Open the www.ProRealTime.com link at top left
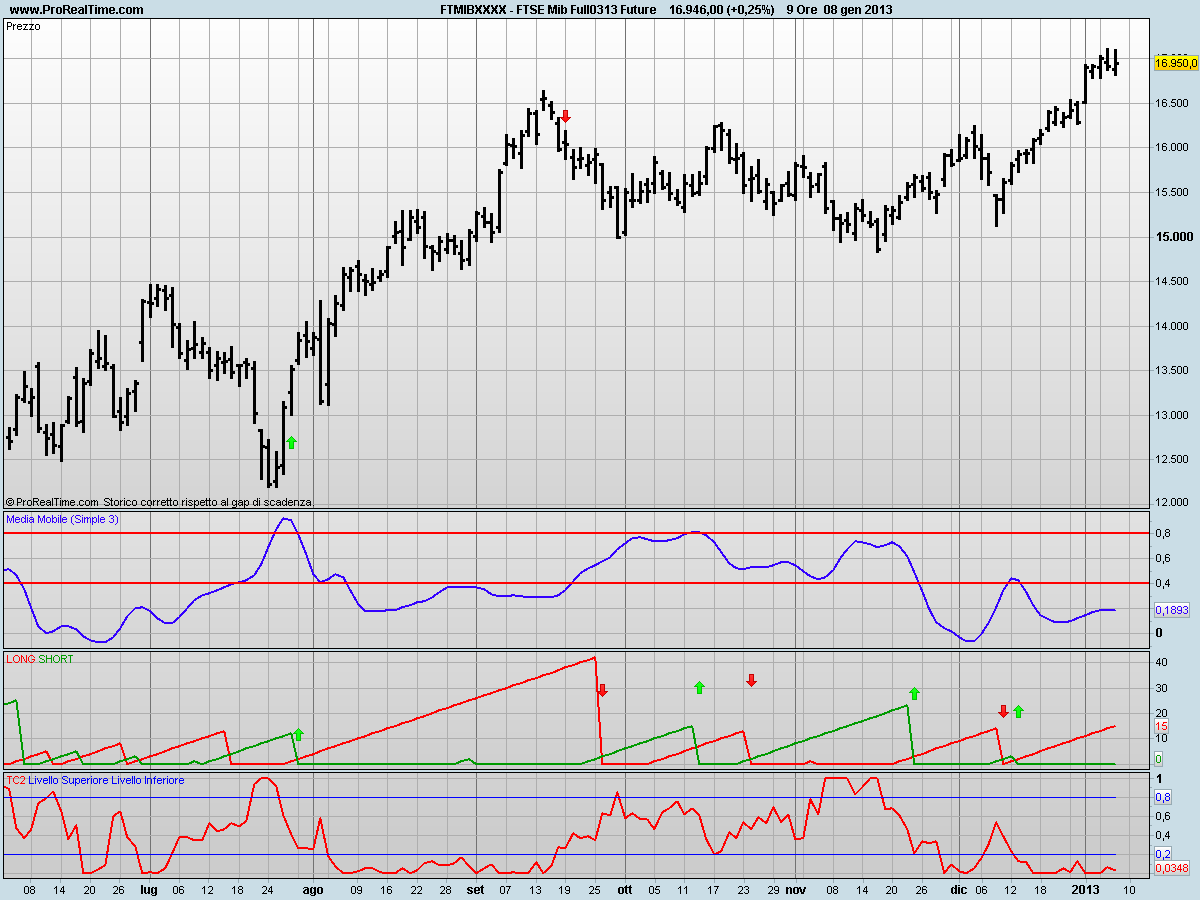Viewport: 1200px width, 900px height. [x=76, y=10]
